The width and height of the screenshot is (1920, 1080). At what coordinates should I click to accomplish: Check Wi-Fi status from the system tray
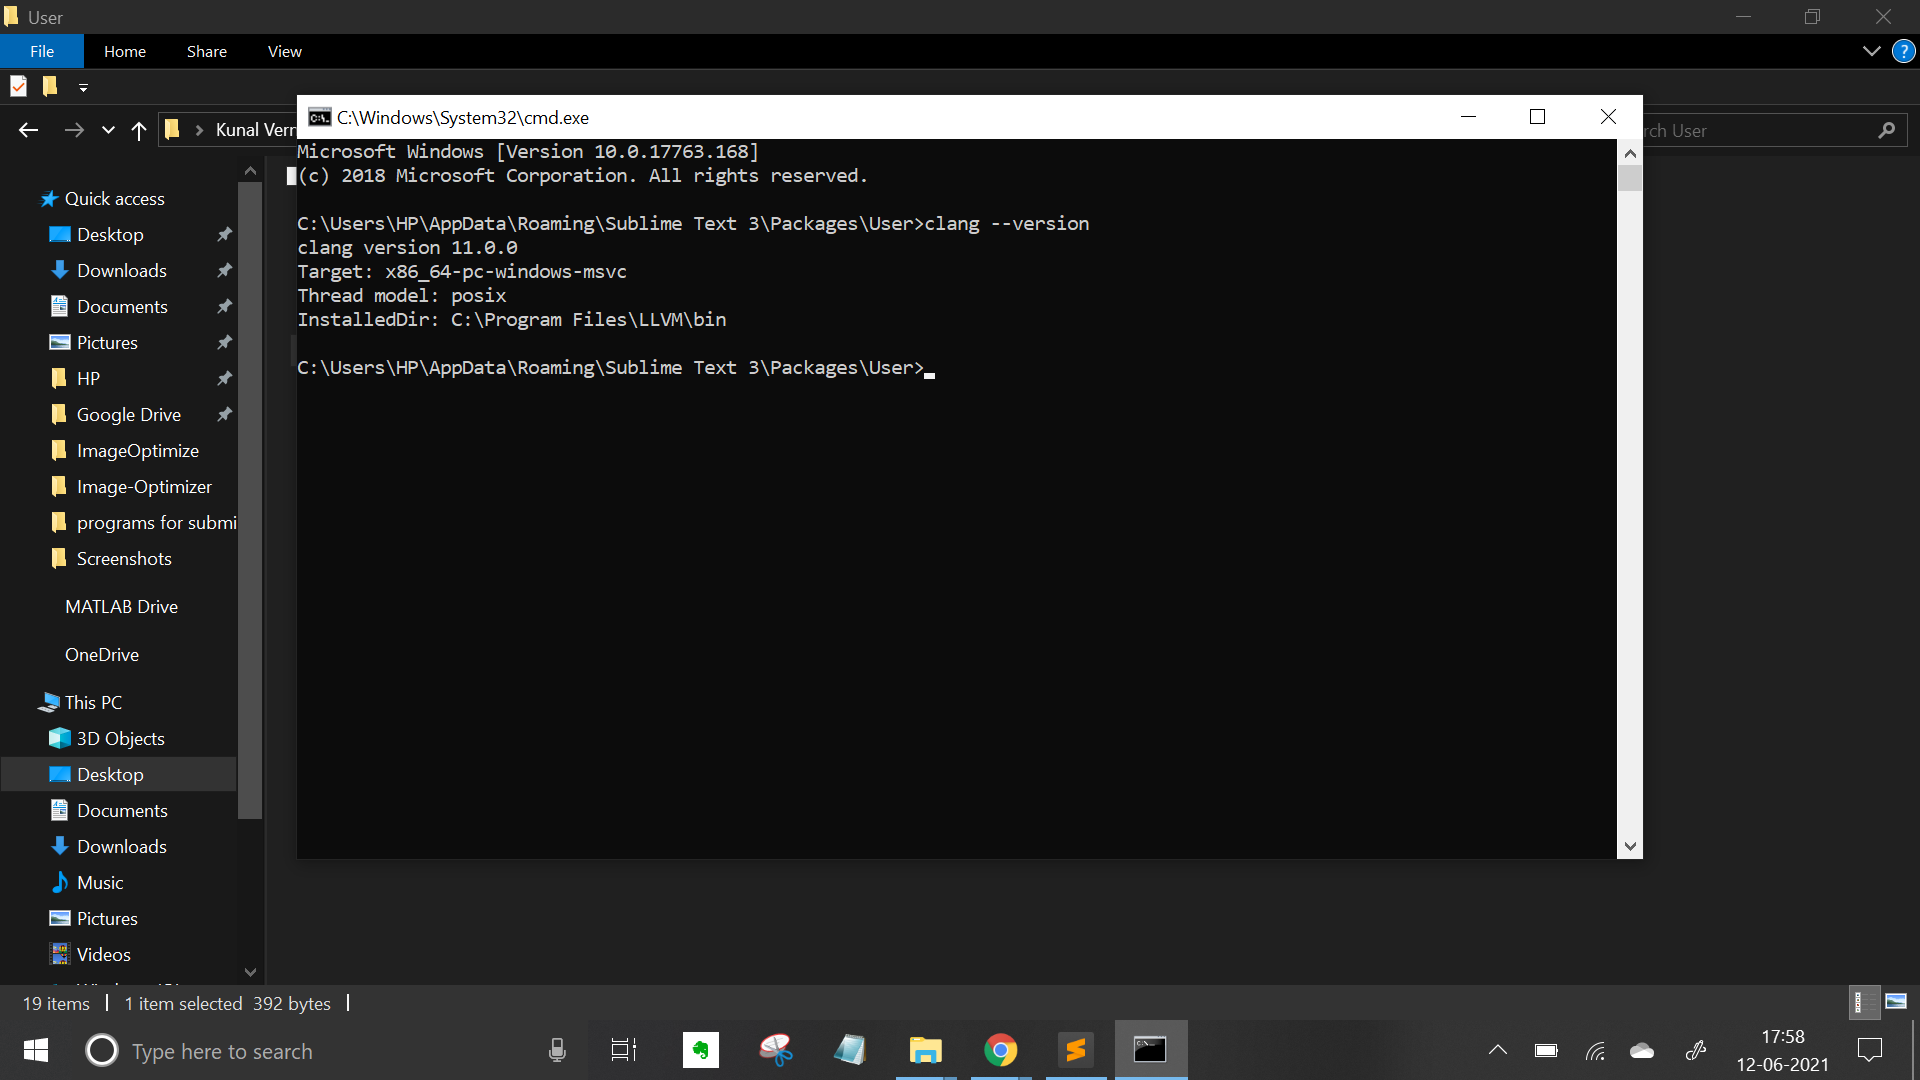point(1595,1050)
